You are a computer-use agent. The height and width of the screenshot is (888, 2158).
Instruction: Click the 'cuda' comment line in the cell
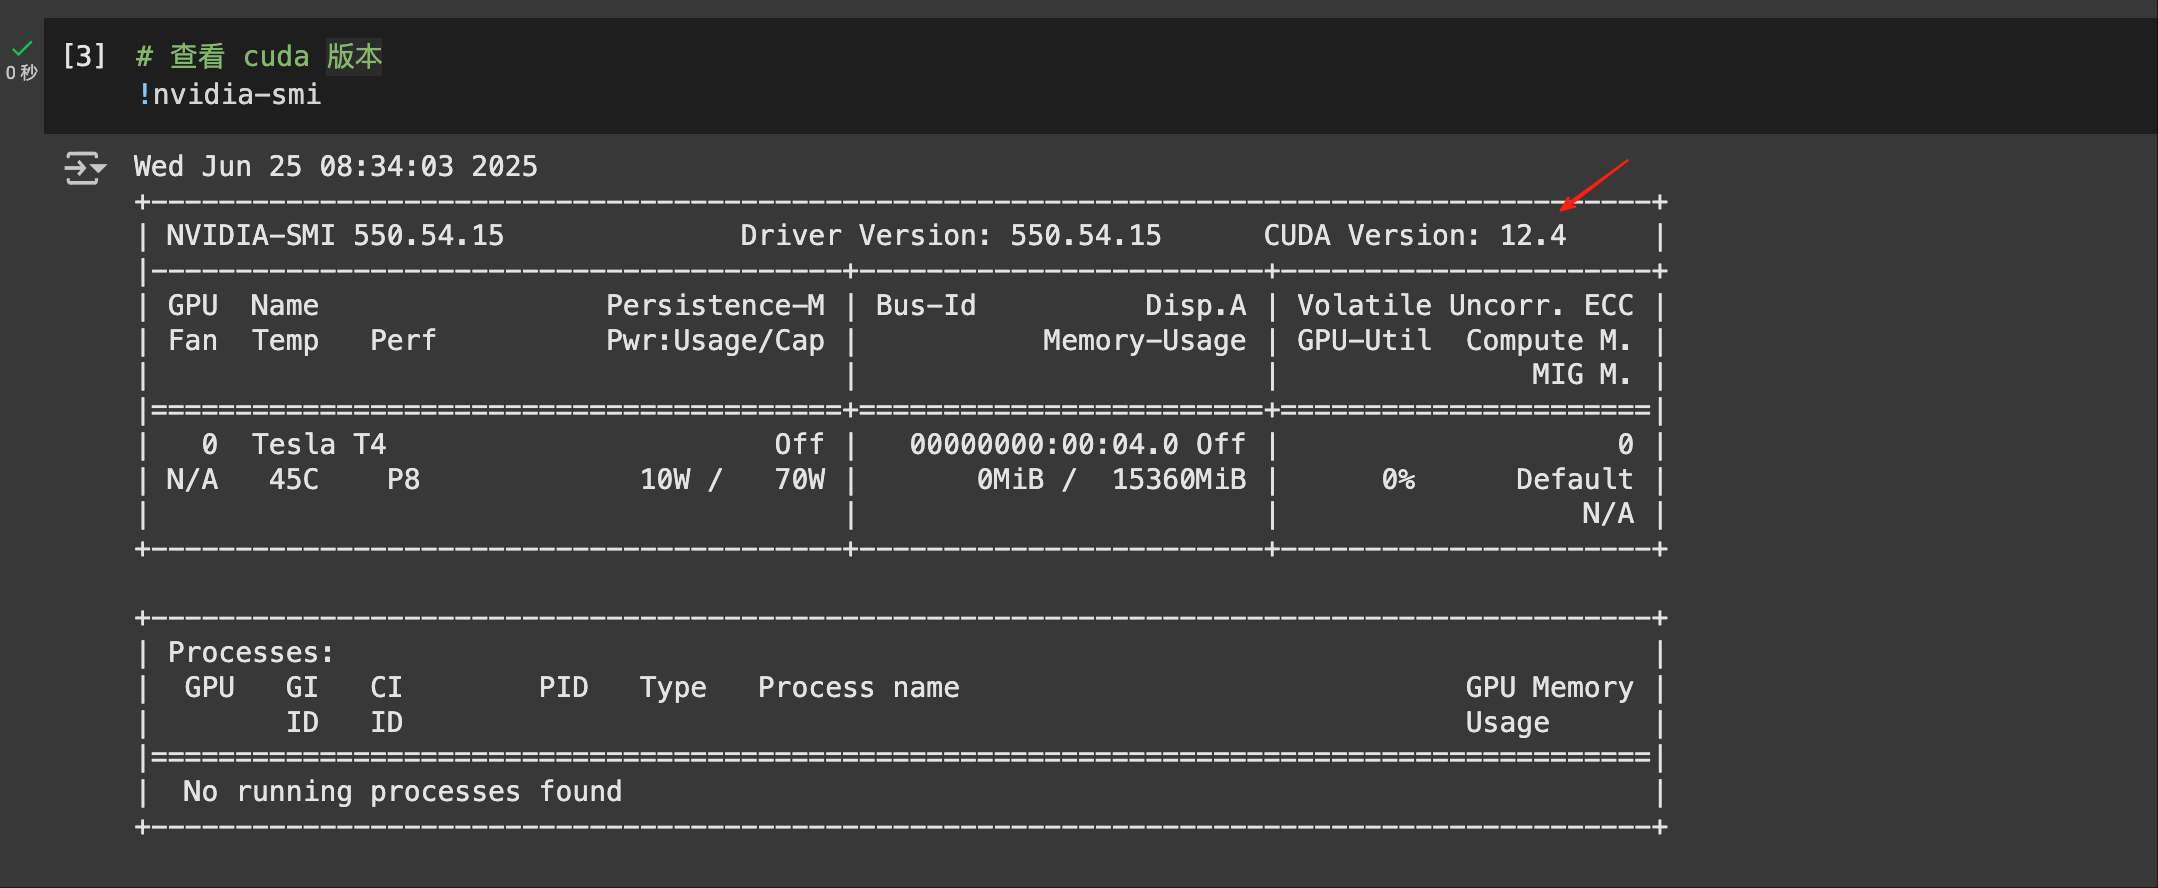tap(259, 56)
